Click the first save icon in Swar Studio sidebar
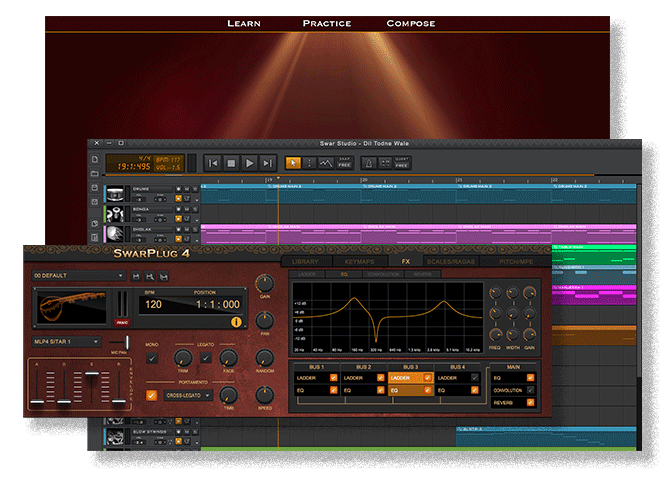Screen dimensions: 668x490 [95, 188]
